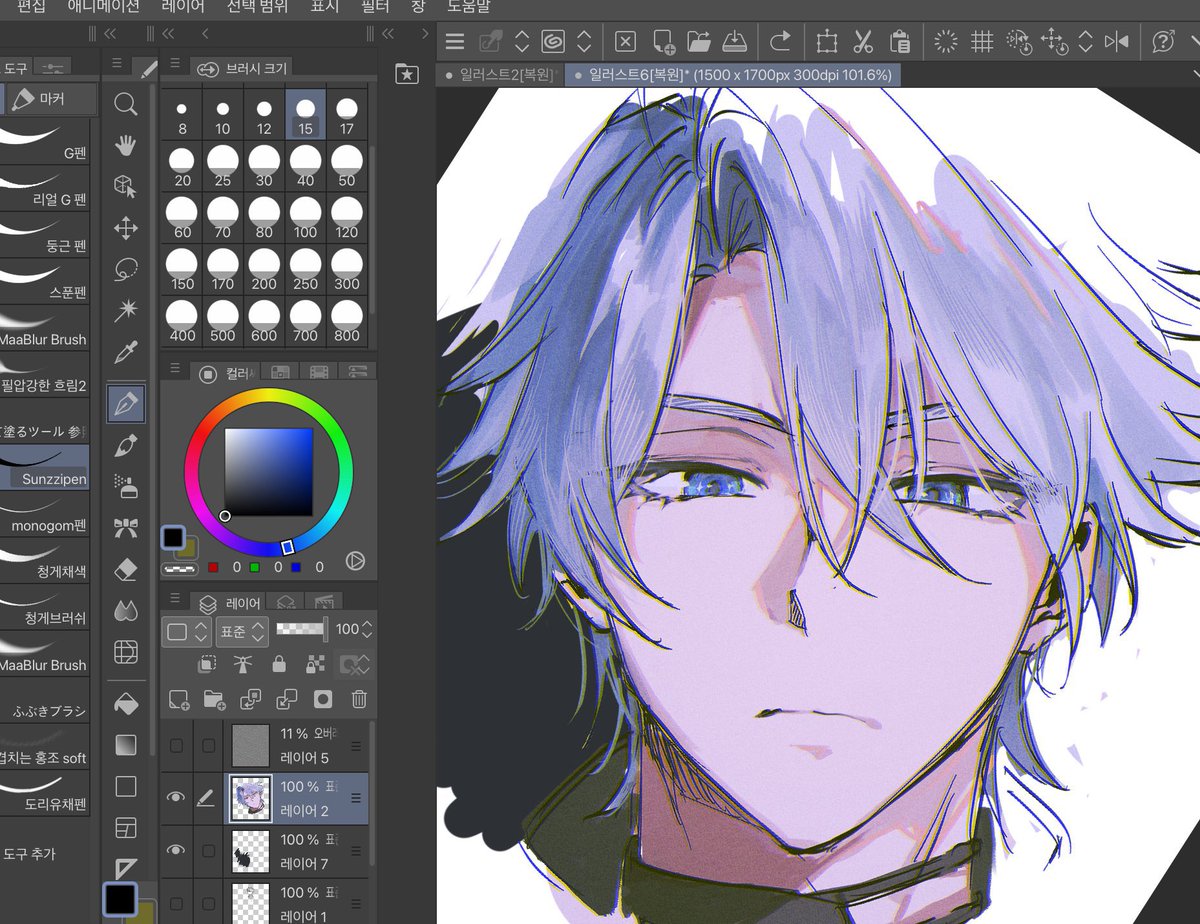Select the Figure rectangle tool
This screenshot has width=1200, height=924.
tap(126, 786)
